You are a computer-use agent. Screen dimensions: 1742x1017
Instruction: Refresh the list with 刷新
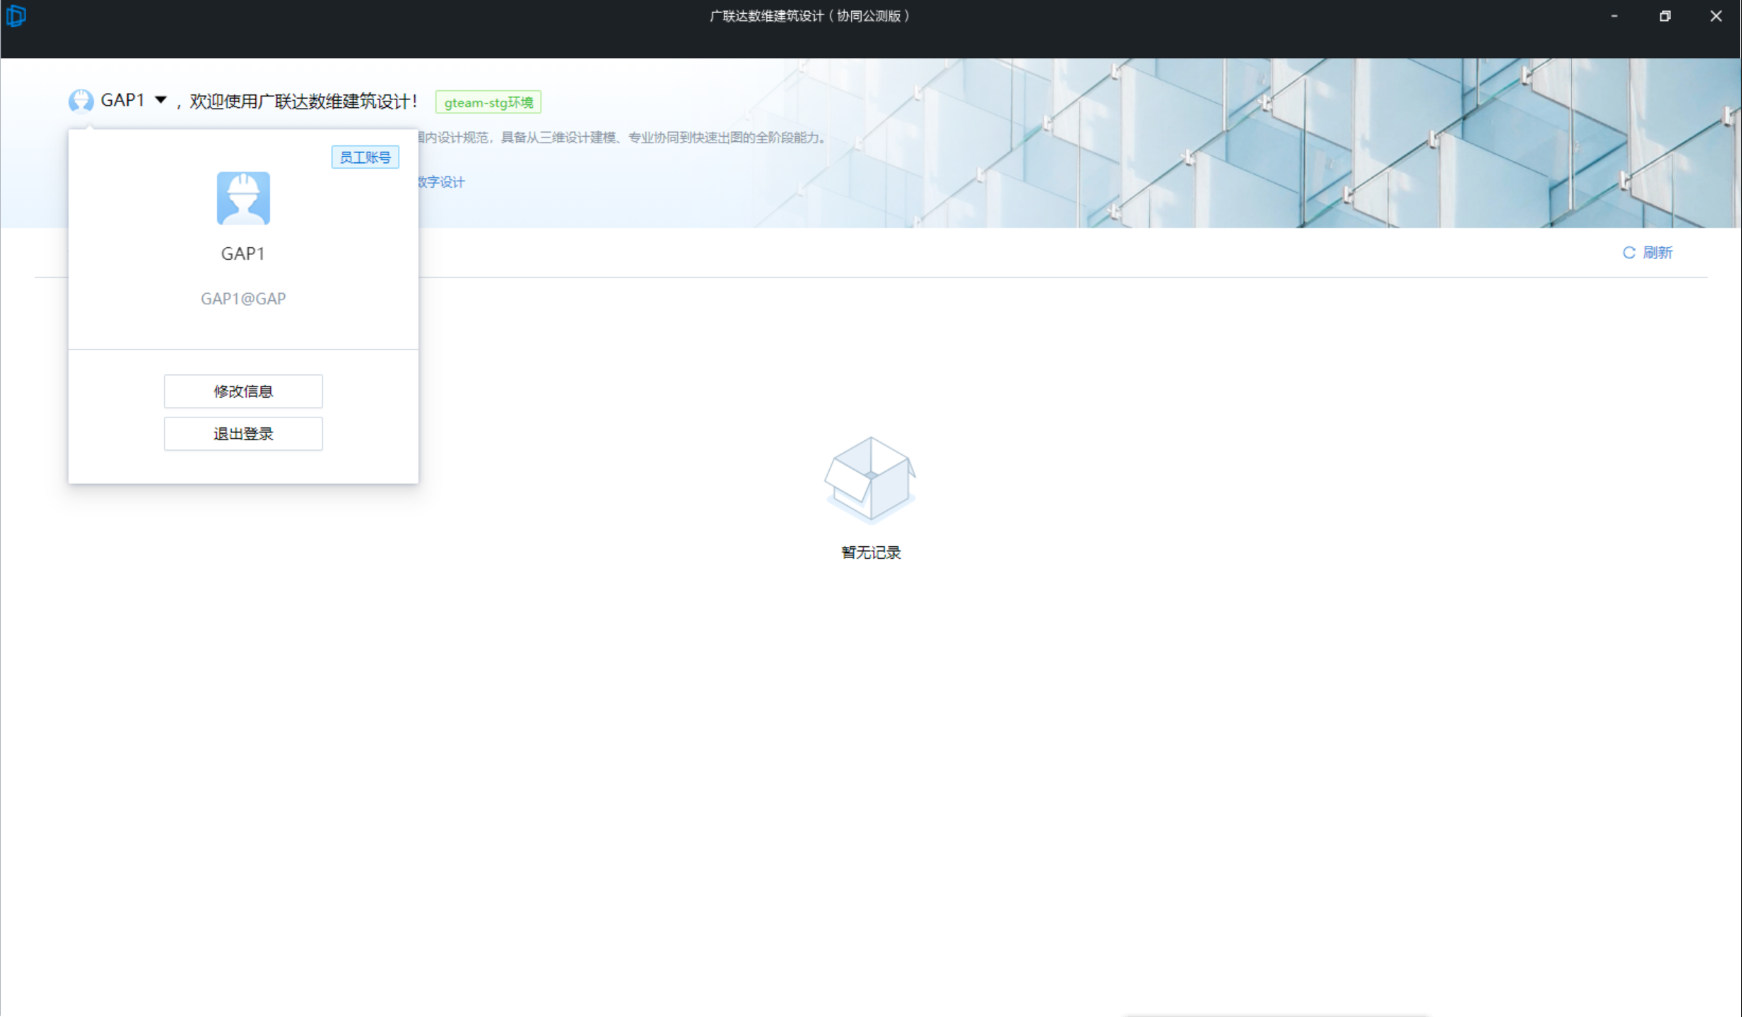click(x=1647, y=253)
